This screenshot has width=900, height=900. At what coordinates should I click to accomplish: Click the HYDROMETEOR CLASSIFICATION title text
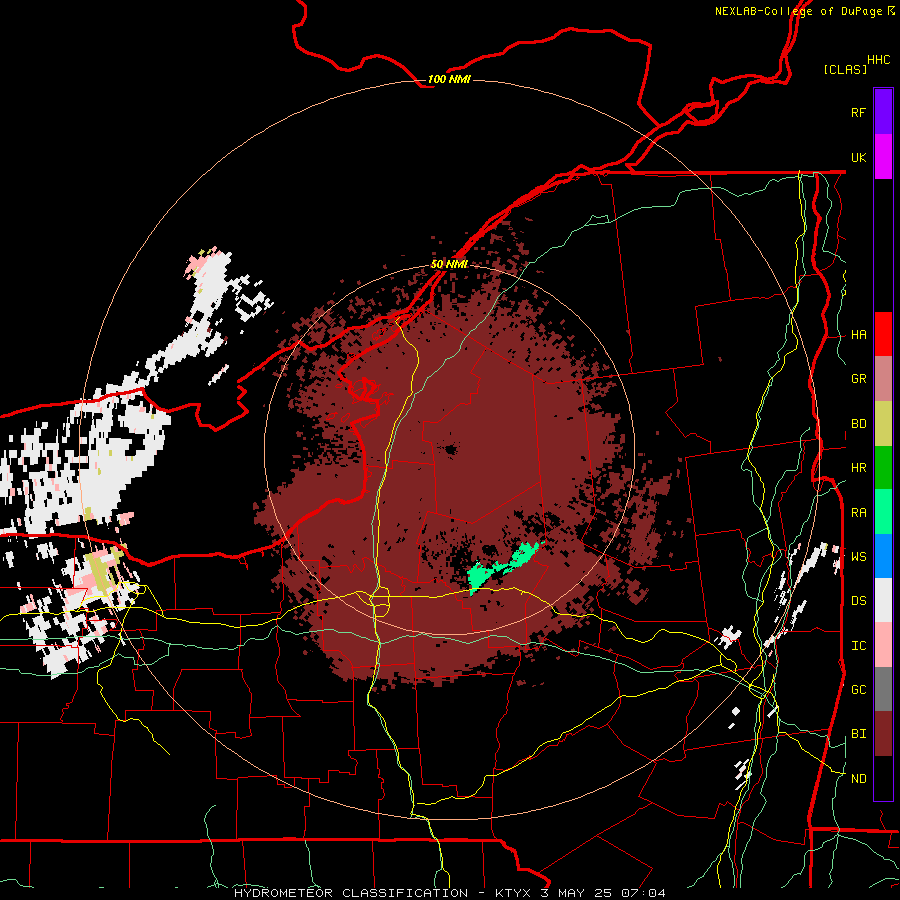pyautogui.click(x=350, y=893)
